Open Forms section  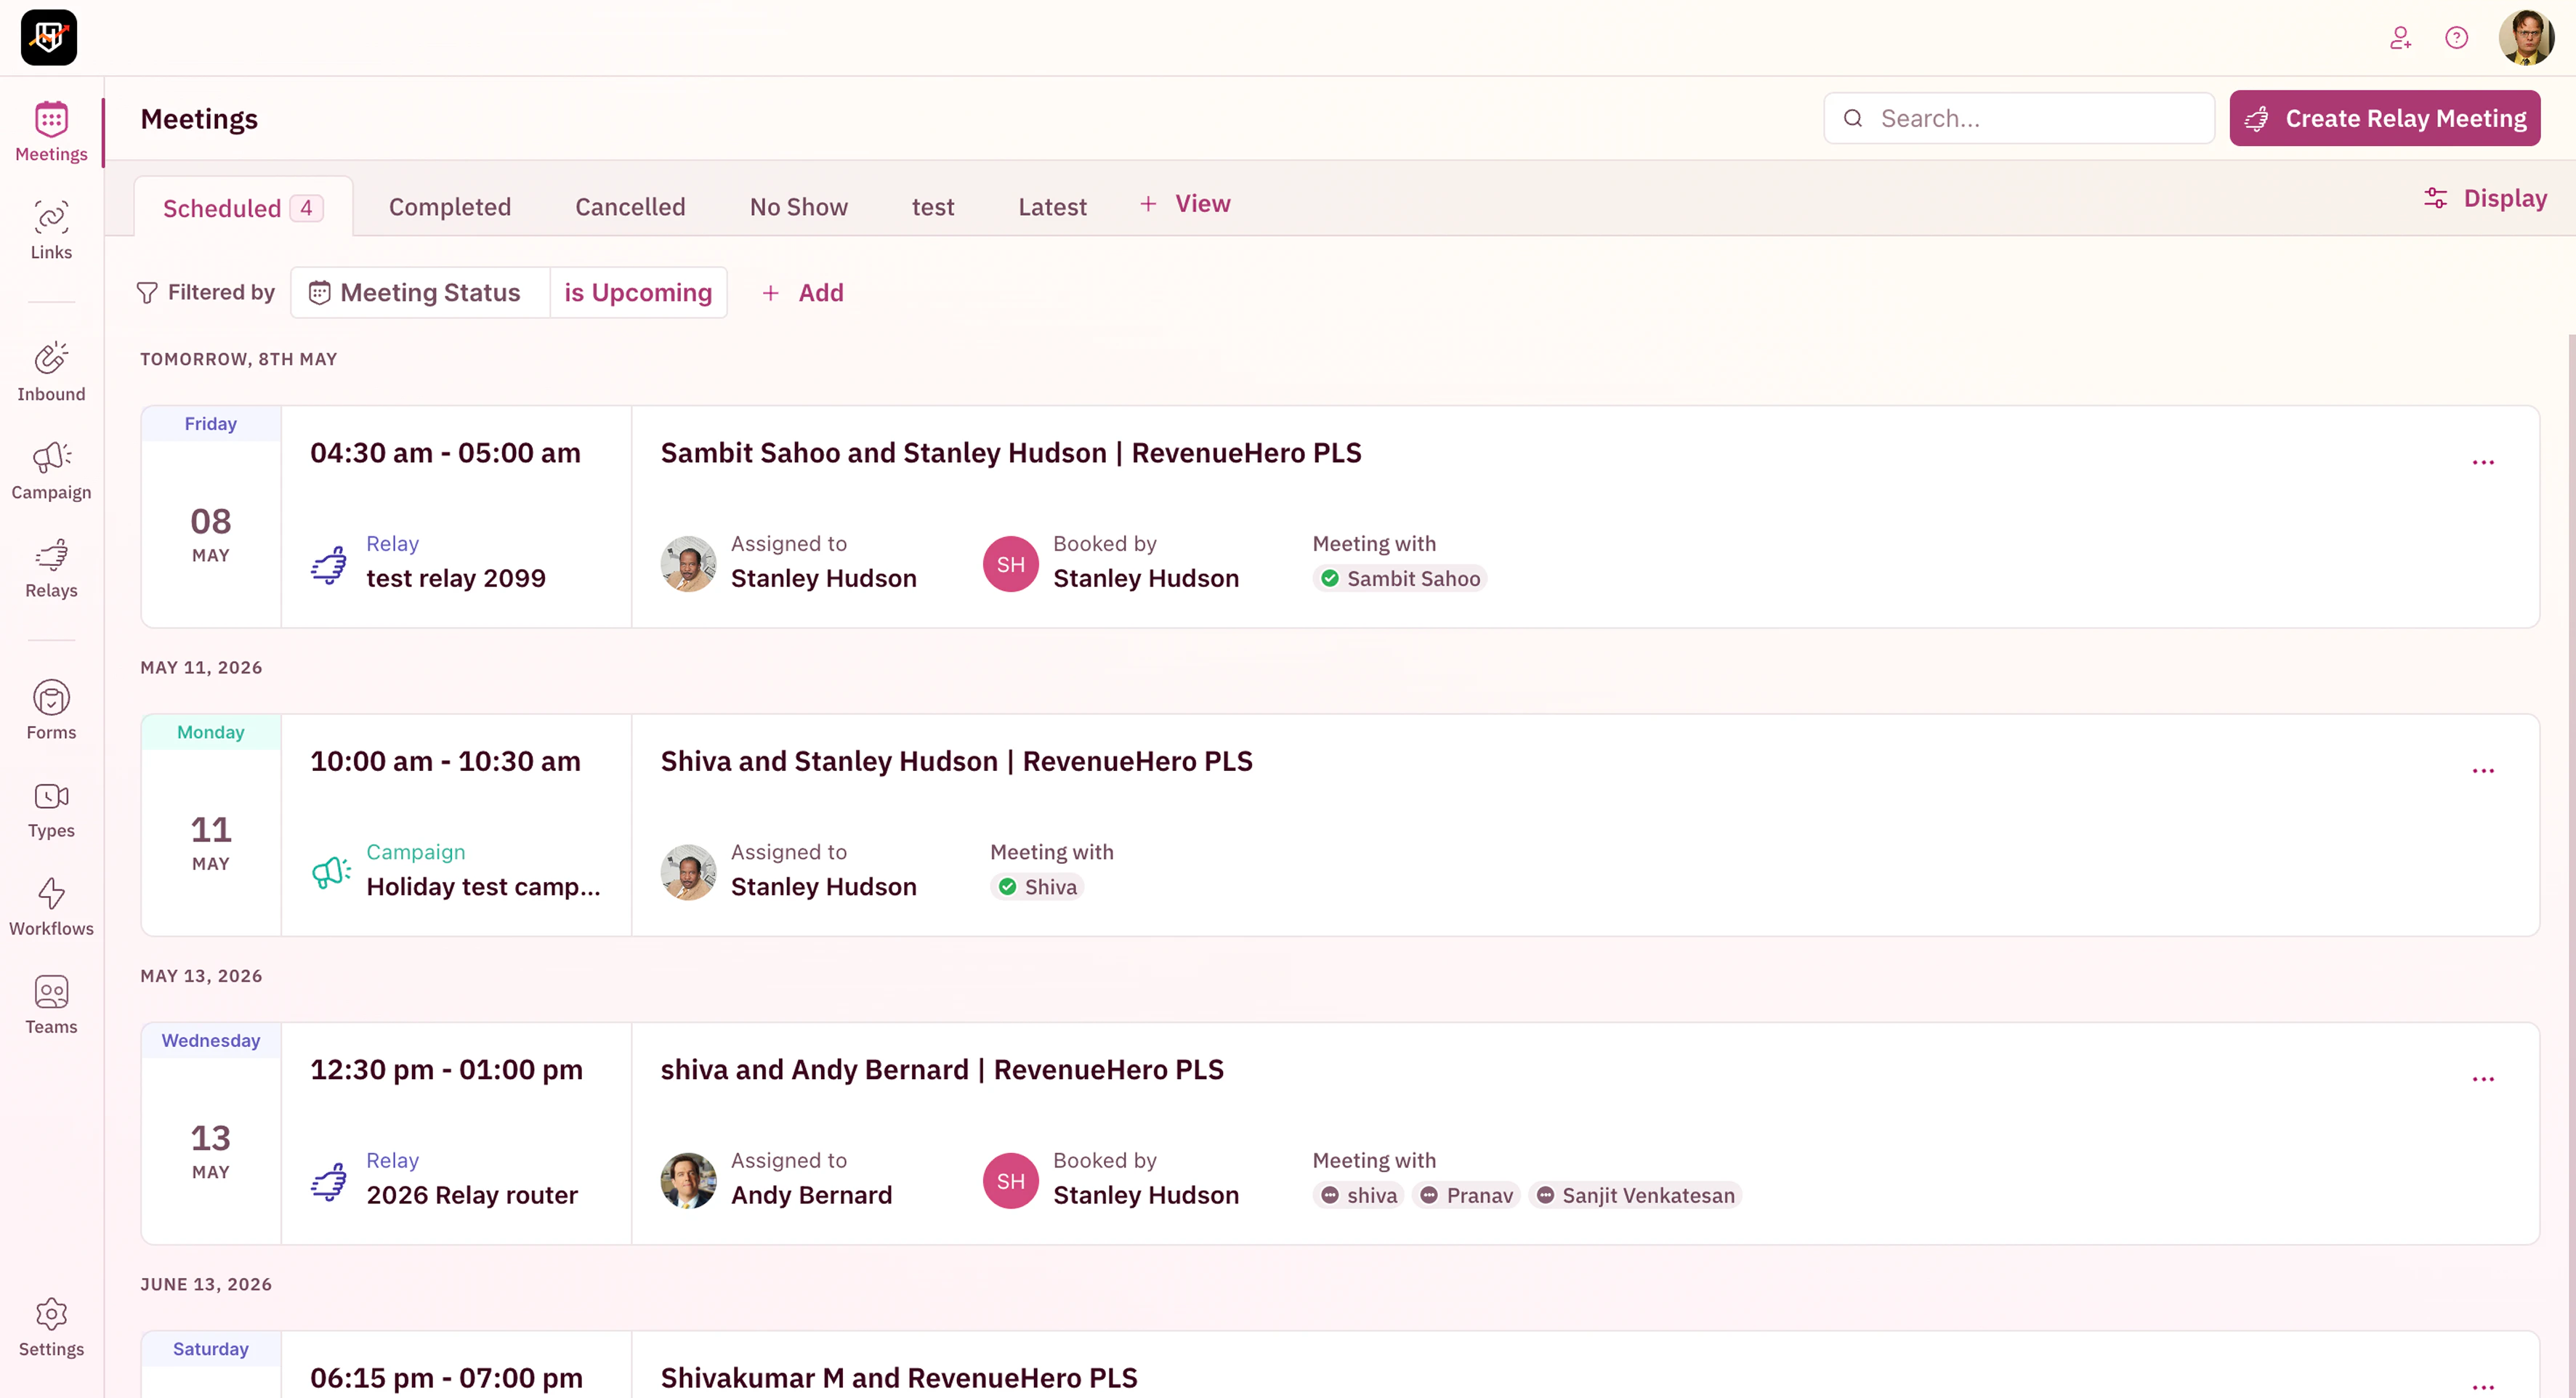click(51, 710)
